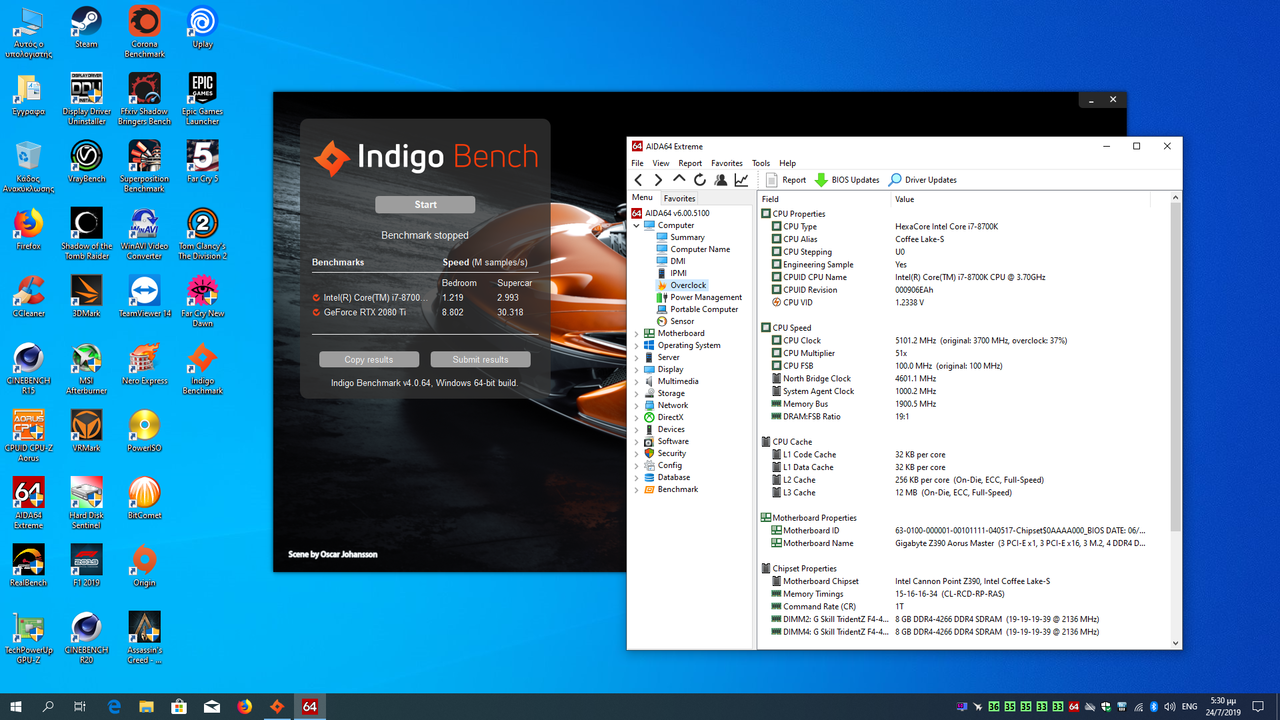Select the Uplay desktop icon

(202, 27)
